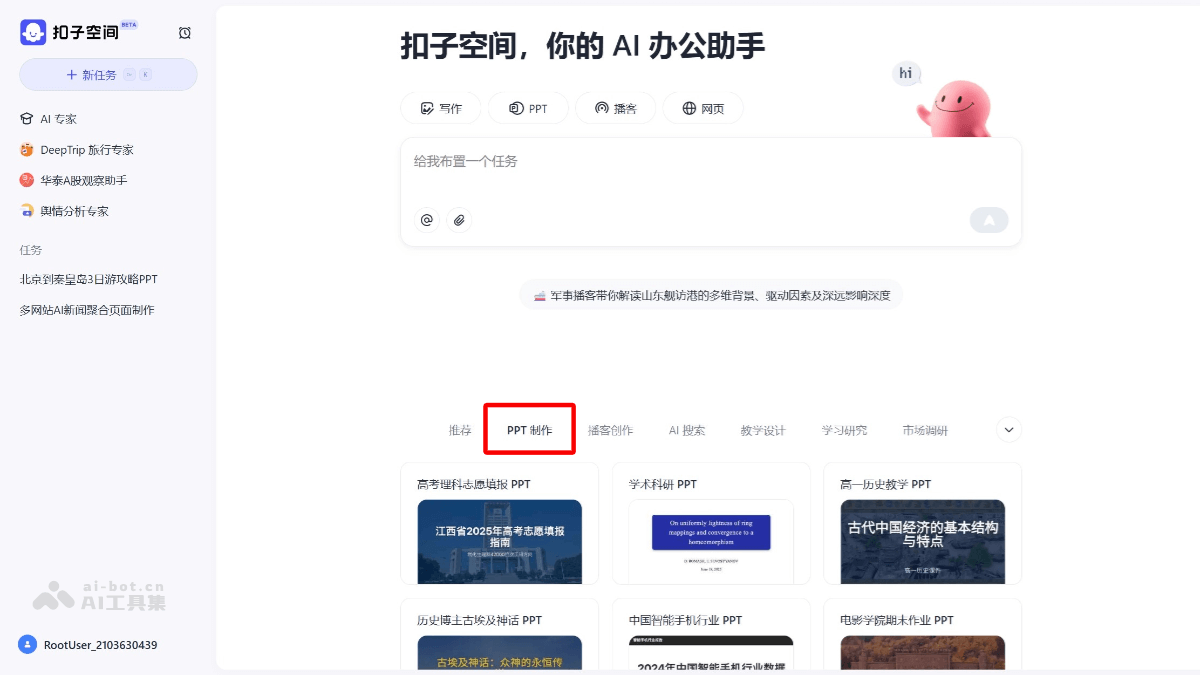Click the @ mention icon in task input
Viewport: 1200px width, 675px height.
coord(426,220)
